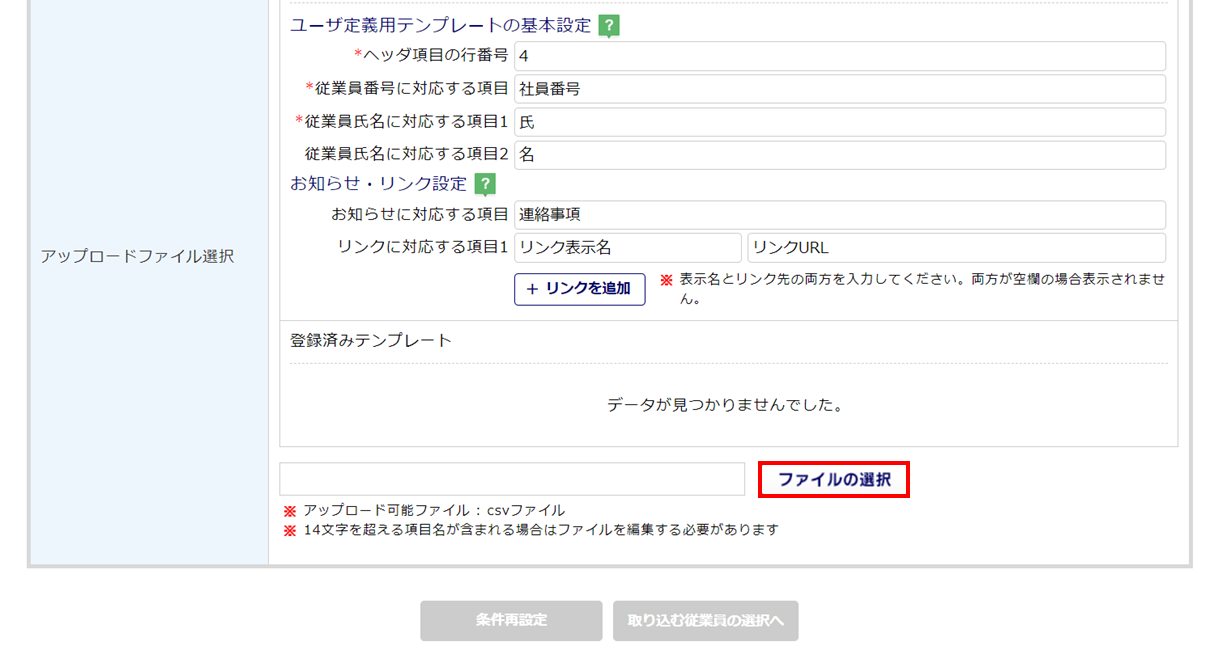
Task: Open help icon beside お知らせ・リンク設定
Action: pos(485,184)
